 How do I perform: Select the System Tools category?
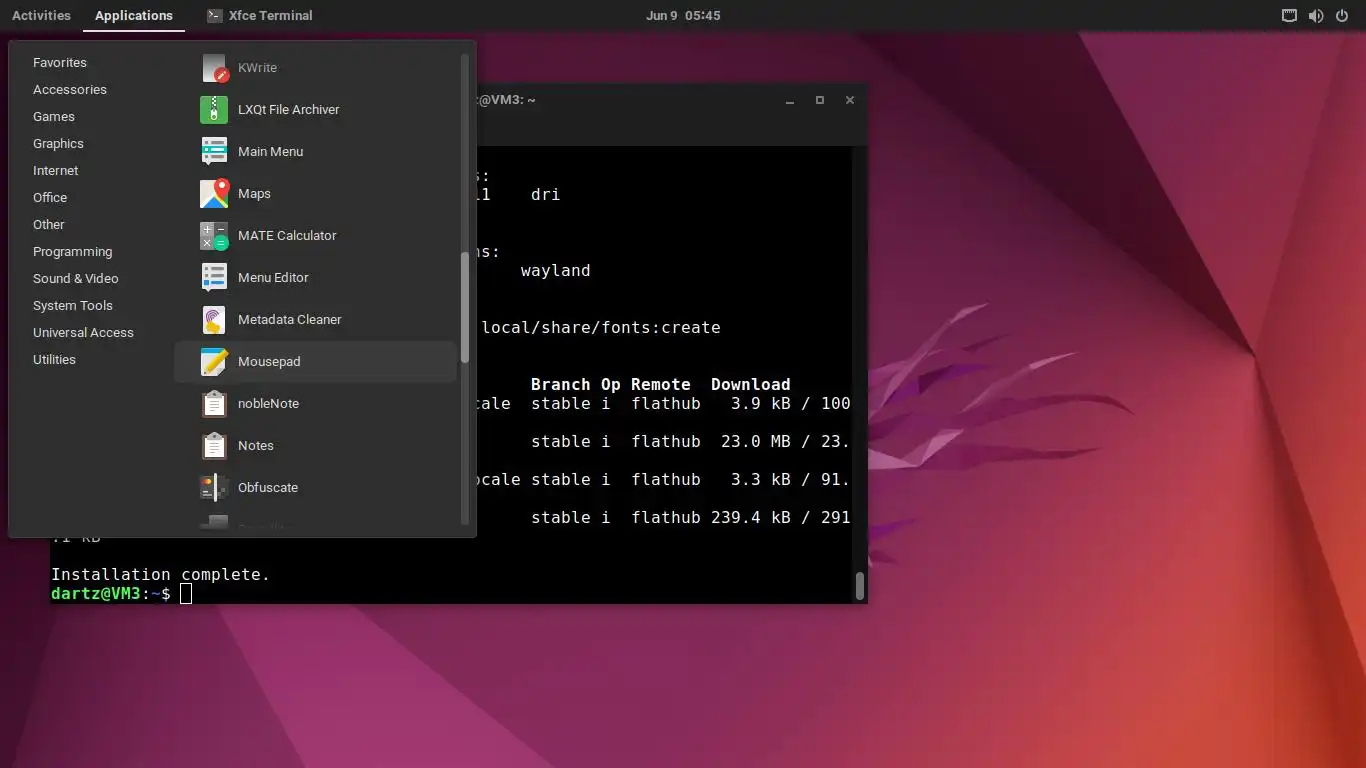coord(73,306)
